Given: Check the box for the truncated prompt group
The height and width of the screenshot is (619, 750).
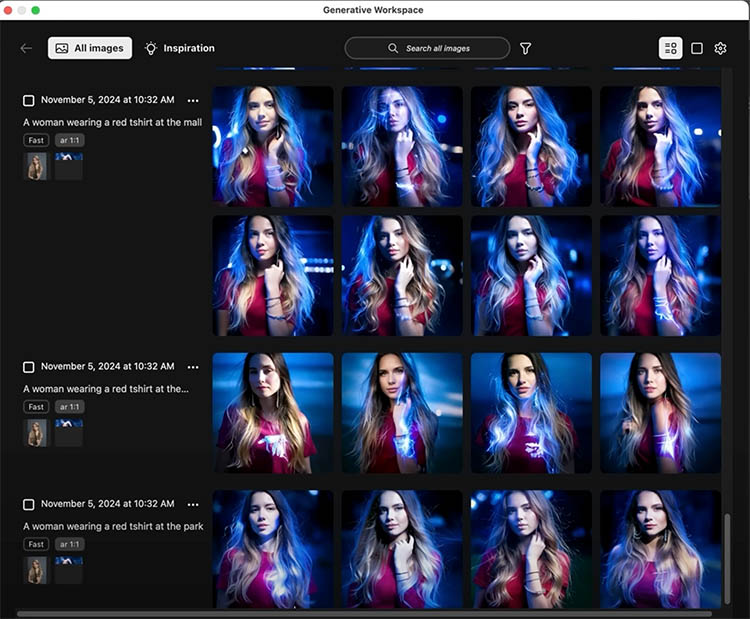Looking at the screenshot, I should pos(29,367).
